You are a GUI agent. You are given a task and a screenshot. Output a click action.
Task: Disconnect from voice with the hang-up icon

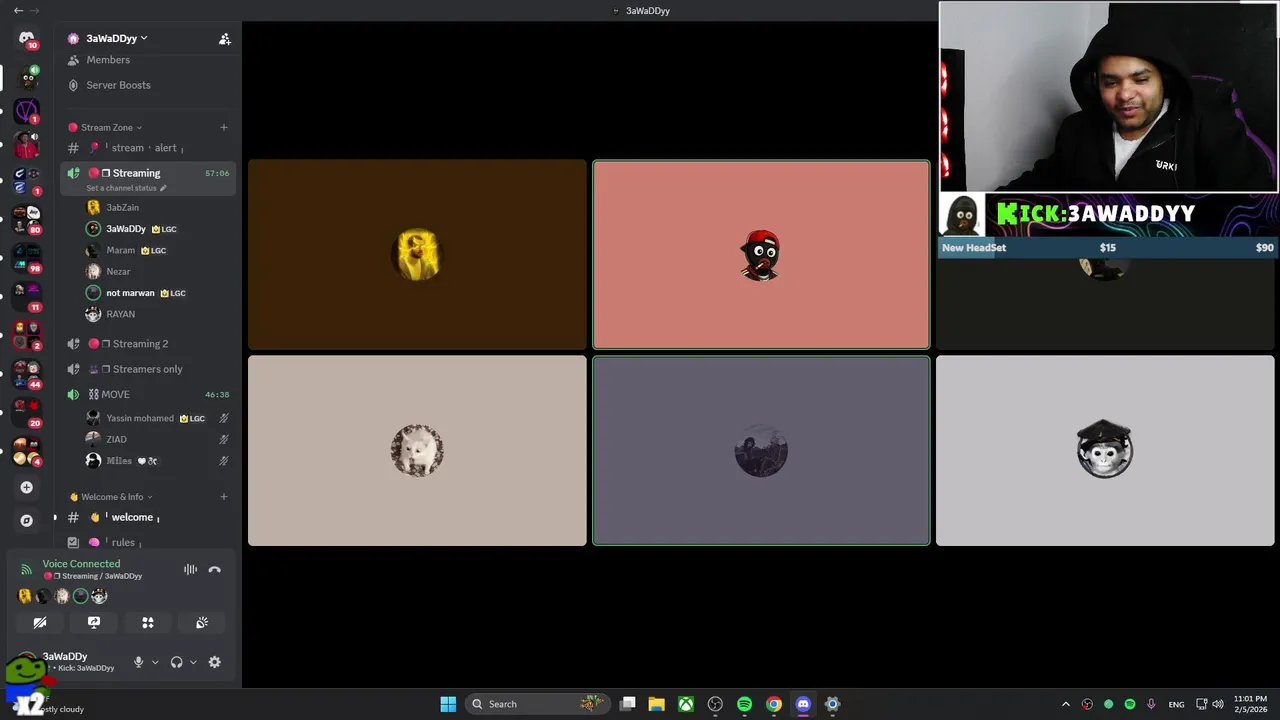[x=214, y=569]
